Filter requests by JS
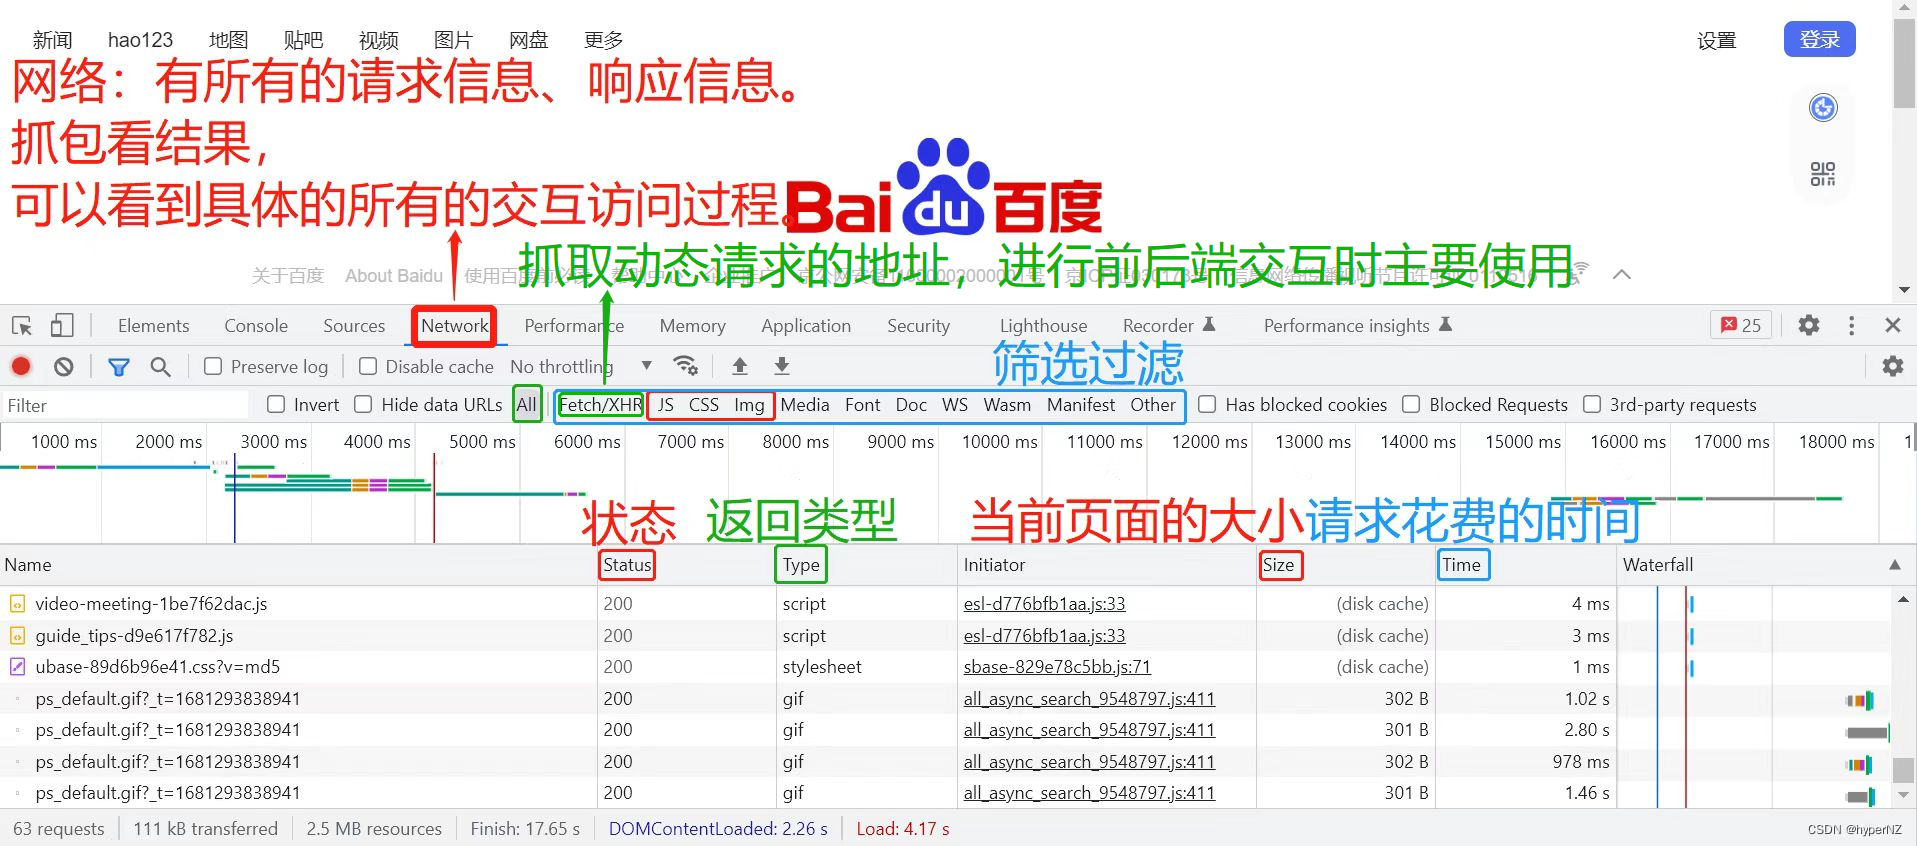The image size is (1917, 846). coord(665,404)
